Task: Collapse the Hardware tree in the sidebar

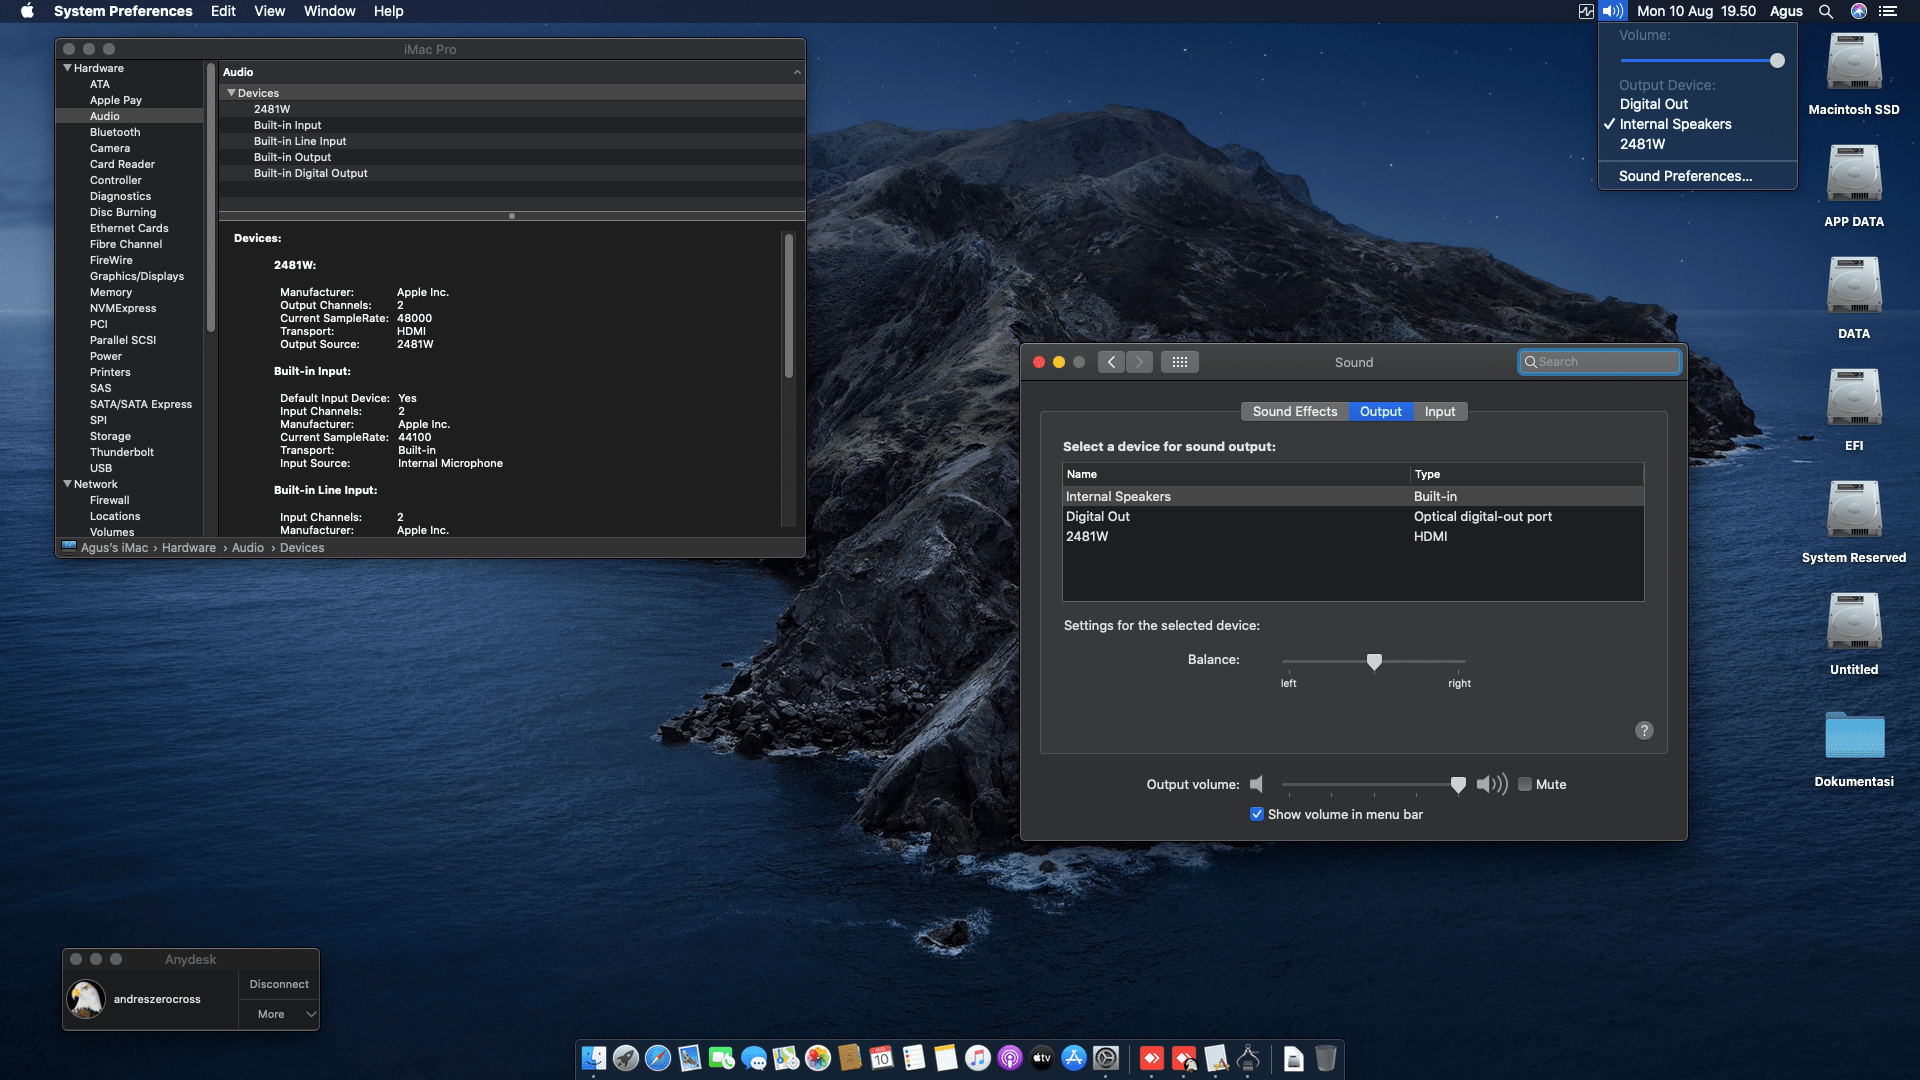Action: (68, 68)
